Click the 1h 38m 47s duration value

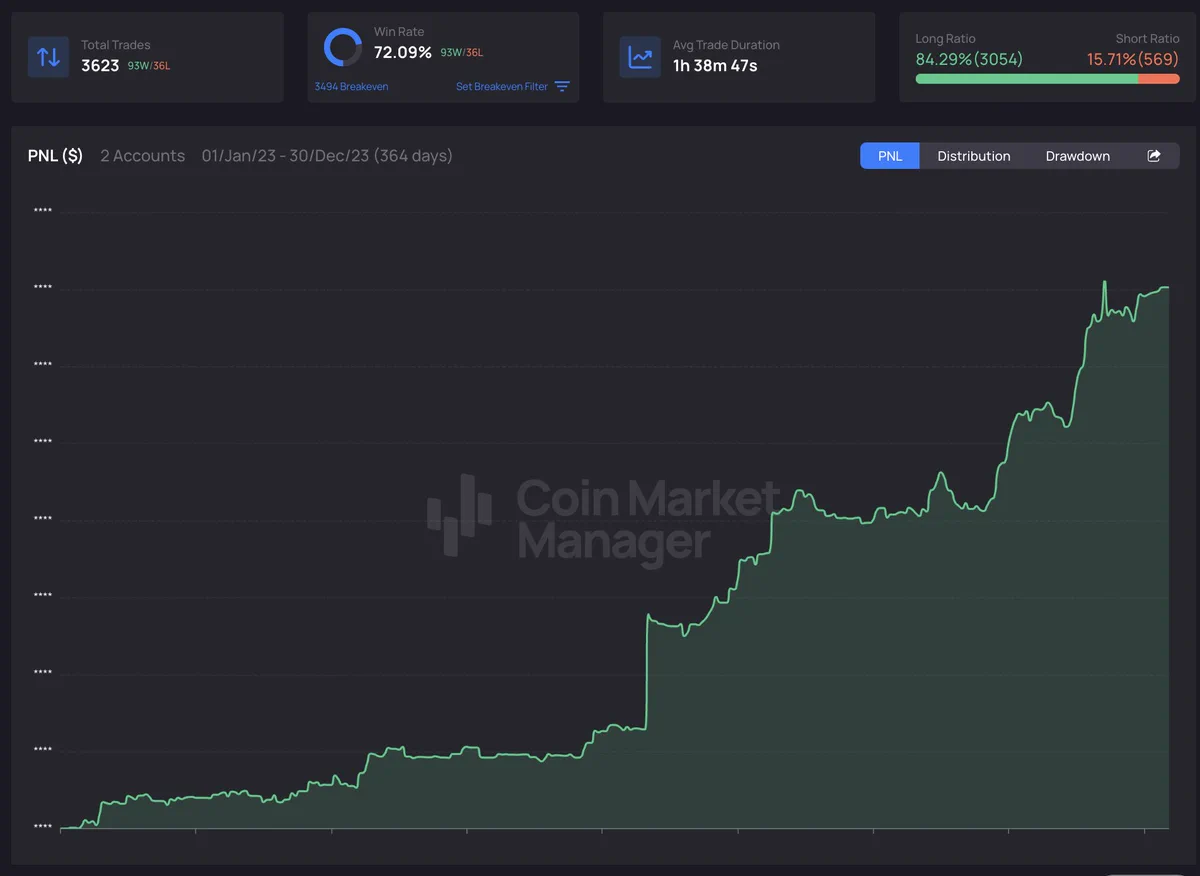(x=715, y=66)
